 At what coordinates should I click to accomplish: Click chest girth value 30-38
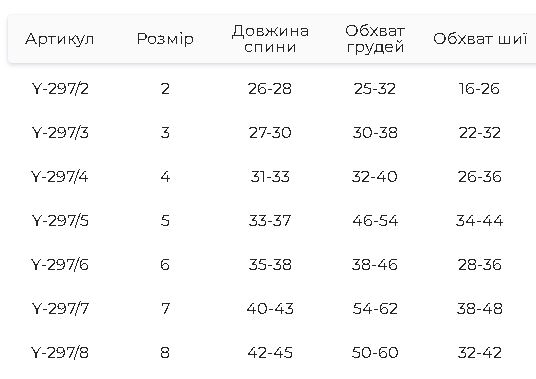[x=375, y=133]
